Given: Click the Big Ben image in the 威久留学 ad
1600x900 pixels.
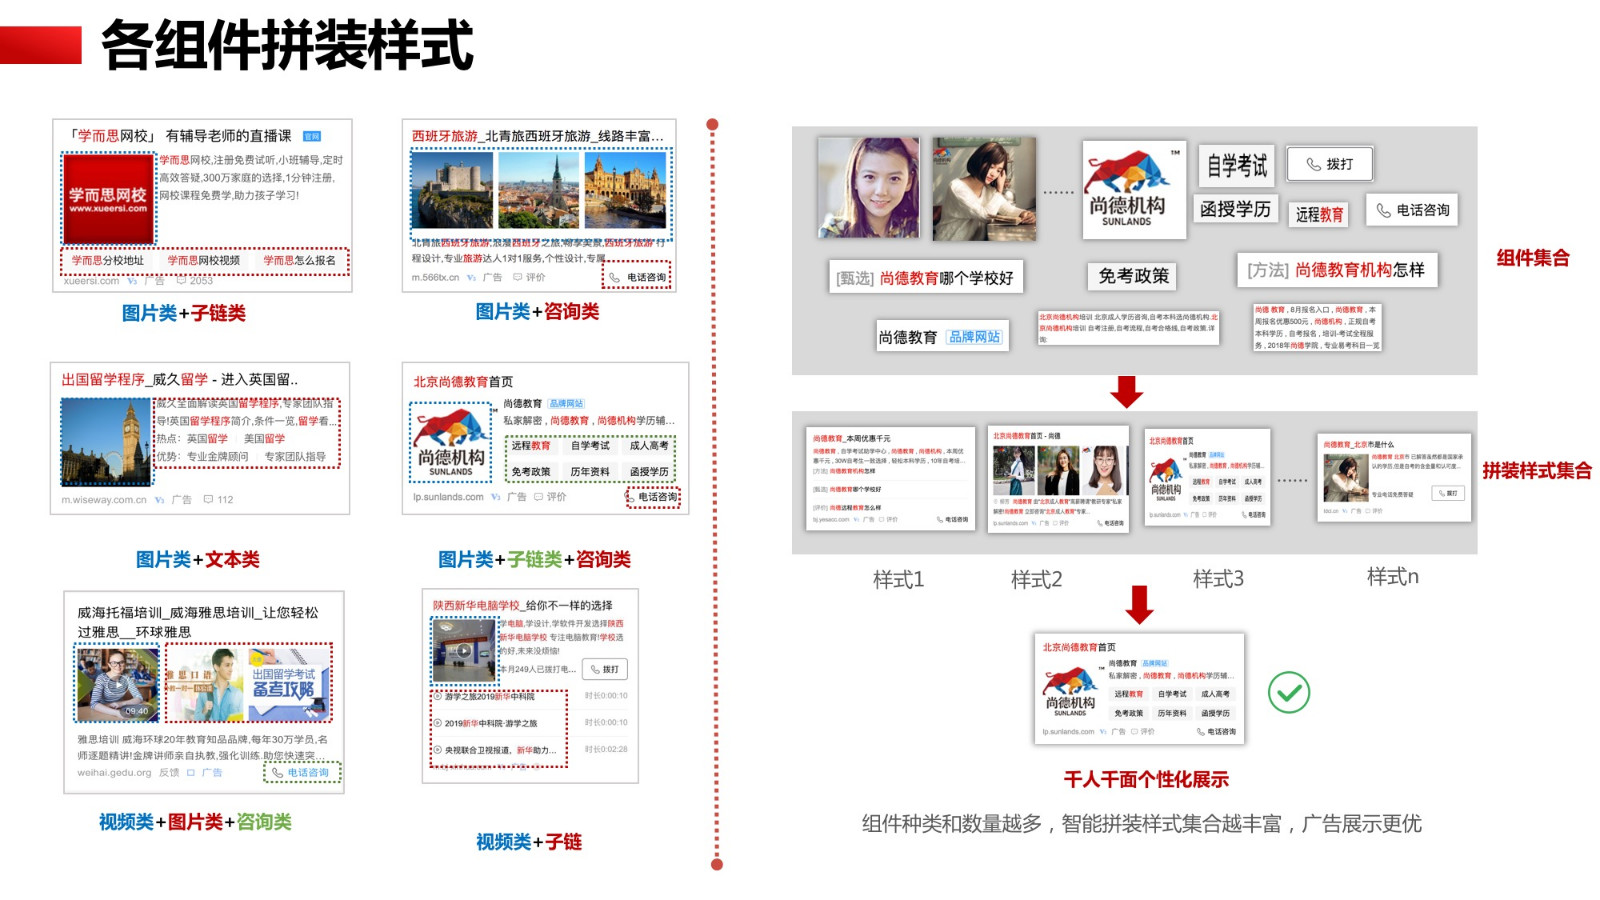Looking at the screenshot, I should (106, 441).
